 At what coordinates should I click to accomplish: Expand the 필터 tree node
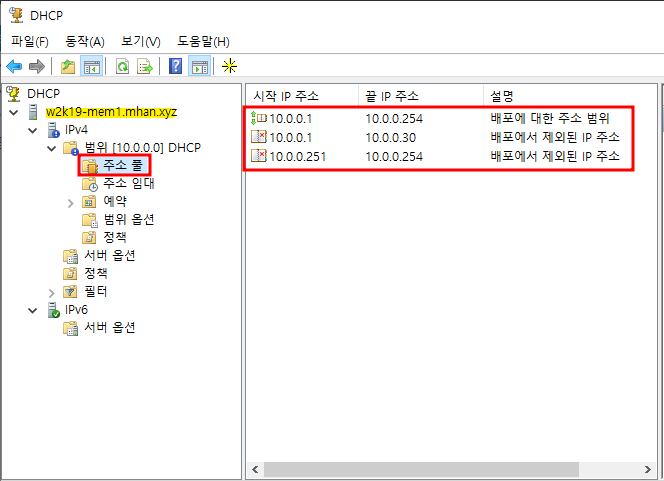(x=52, y=293)
